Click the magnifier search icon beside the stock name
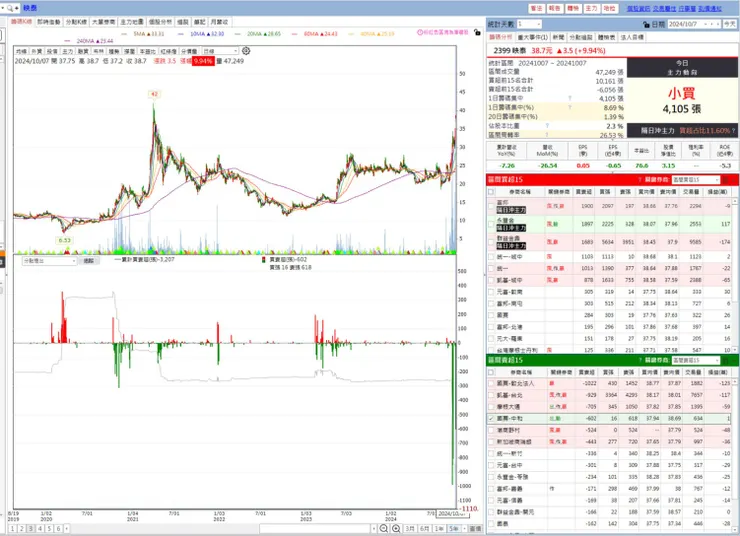The image size is (740, 536). [10, 8]
